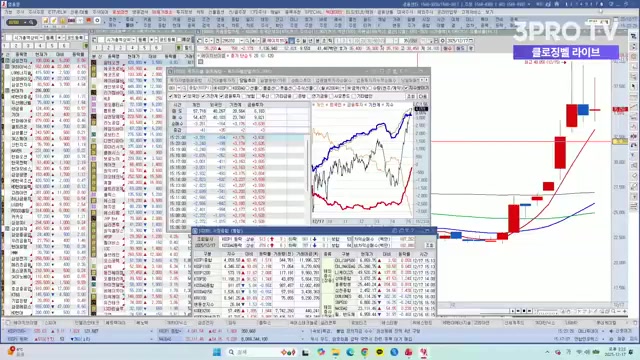Click the red 매수 button above the candlestick chart
This screenshot has height=360, width=640.
point(448,48)
